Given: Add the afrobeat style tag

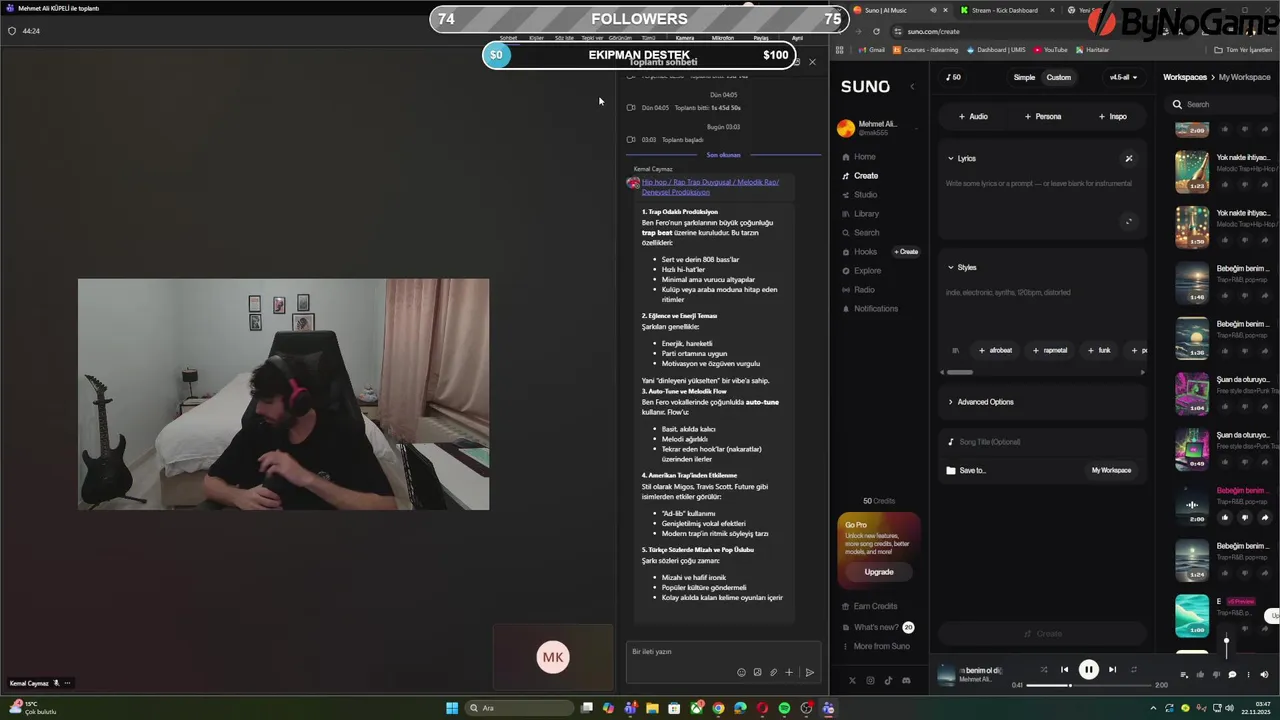Looking at the screenshot, I should pos(995,351).
